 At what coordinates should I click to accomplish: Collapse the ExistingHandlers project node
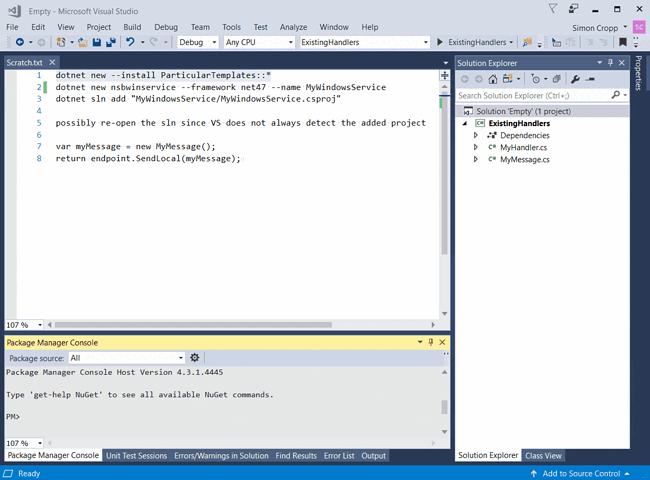tap(465, 123)
